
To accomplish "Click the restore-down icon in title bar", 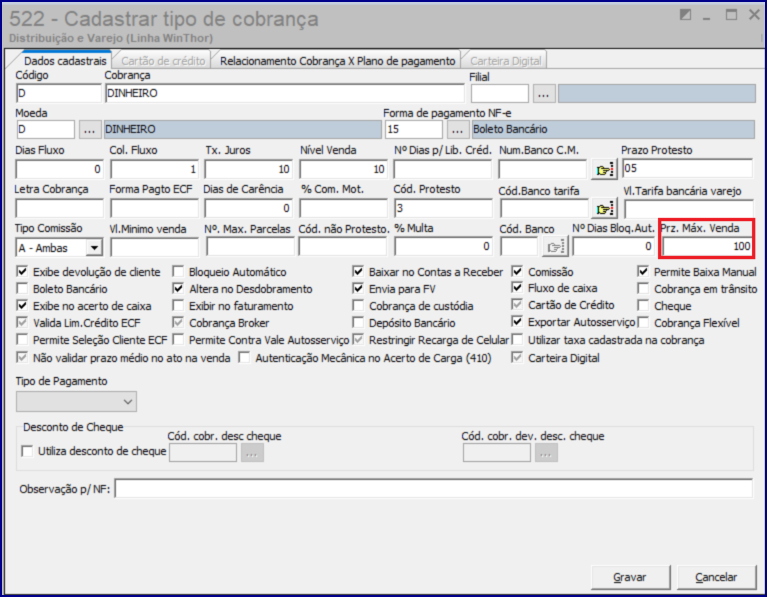I will [x=685, y=15].
